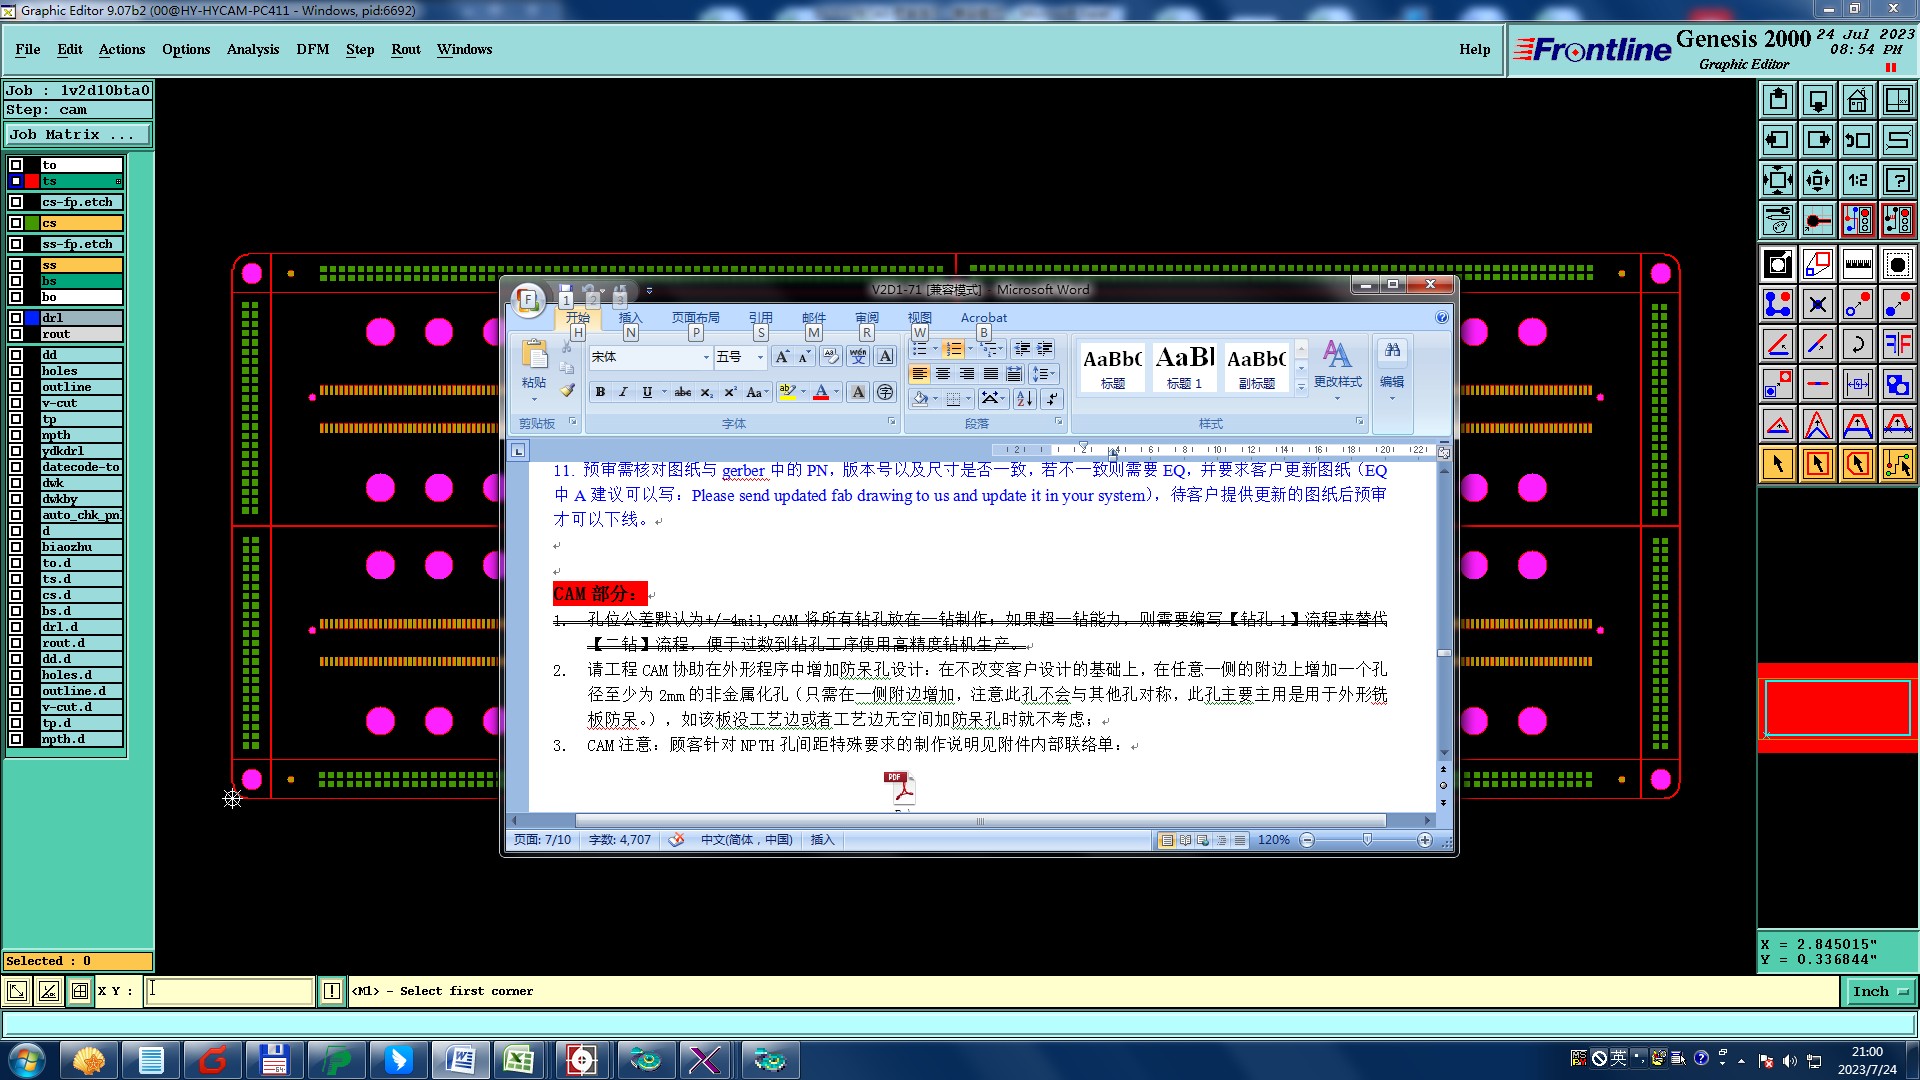Click the Word zoom slider handle
The image size is (1920, 1080).
tap(1367, 840)
